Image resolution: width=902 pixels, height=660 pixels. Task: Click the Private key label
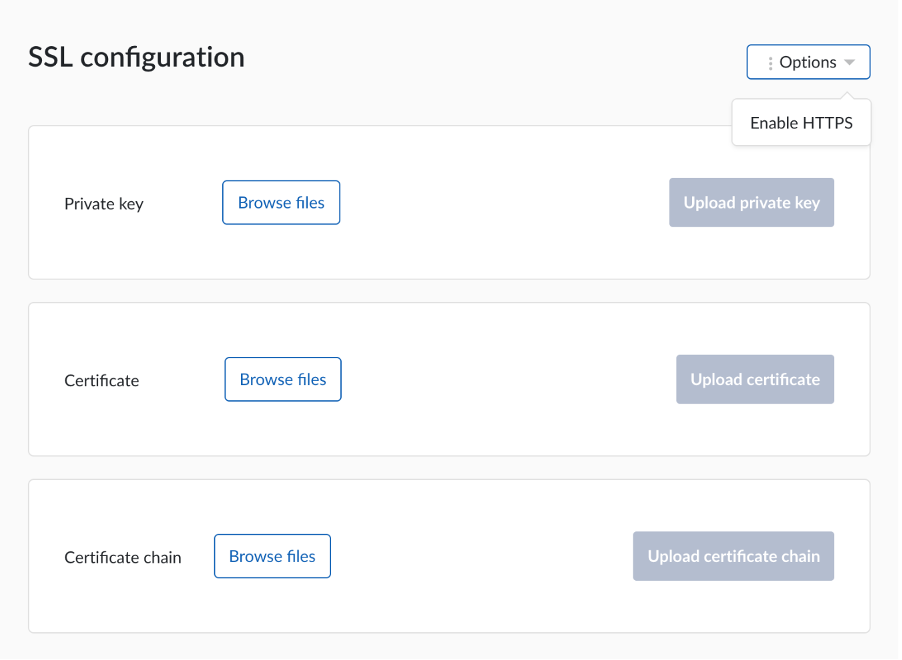click(x=104, y=204)
